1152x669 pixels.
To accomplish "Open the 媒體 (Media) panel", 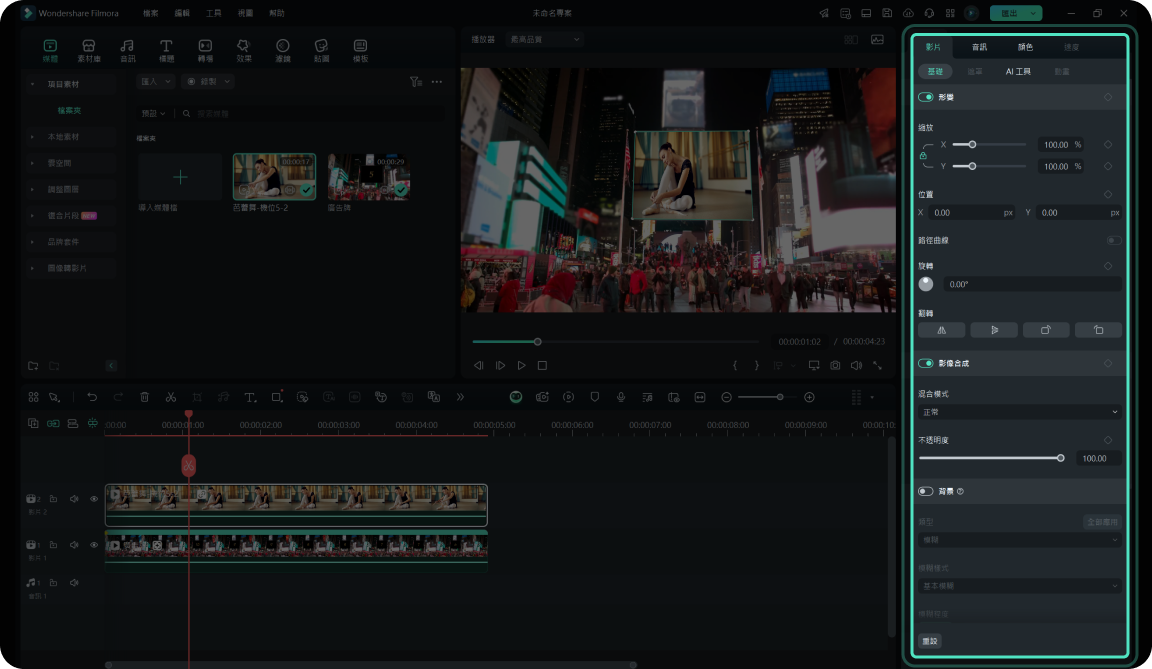I will click(50, 50).
